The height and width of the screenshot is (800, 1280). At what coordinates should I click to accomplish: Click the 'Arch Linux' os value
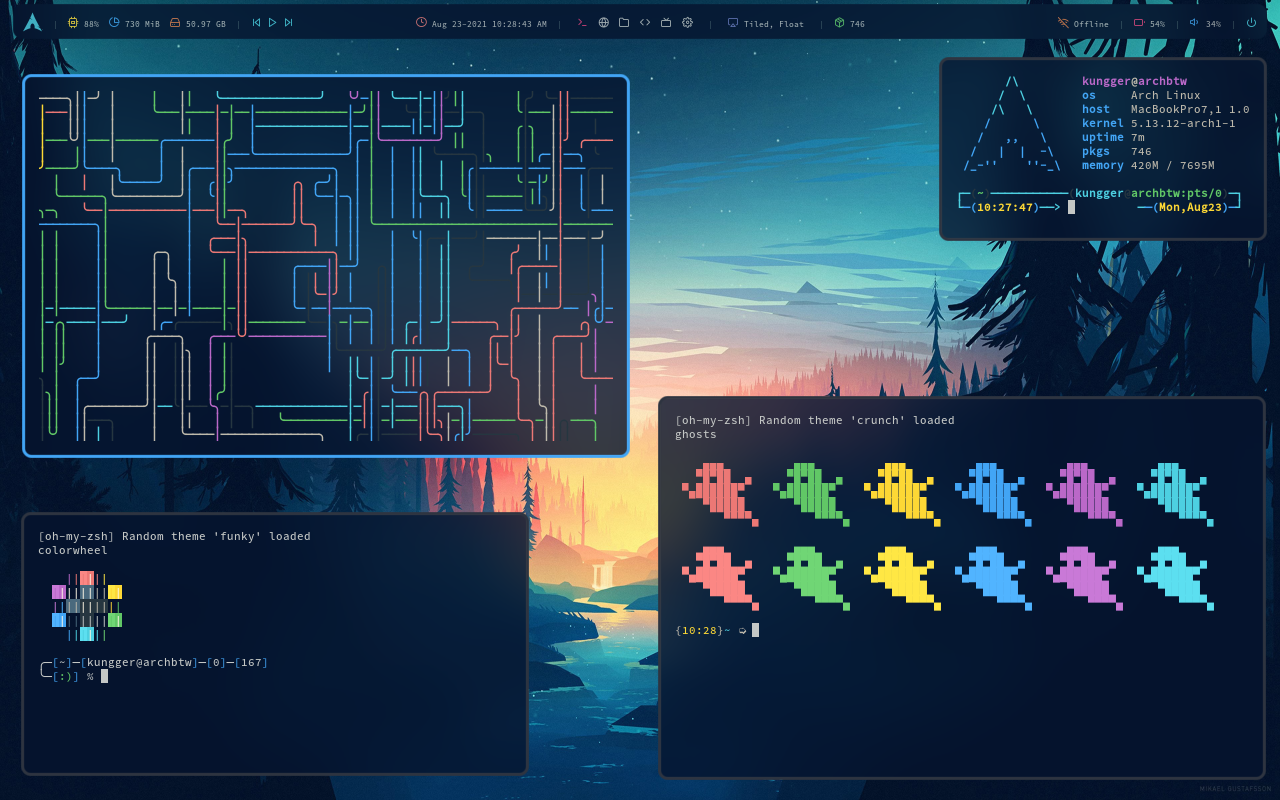[x=1165, y=95]
